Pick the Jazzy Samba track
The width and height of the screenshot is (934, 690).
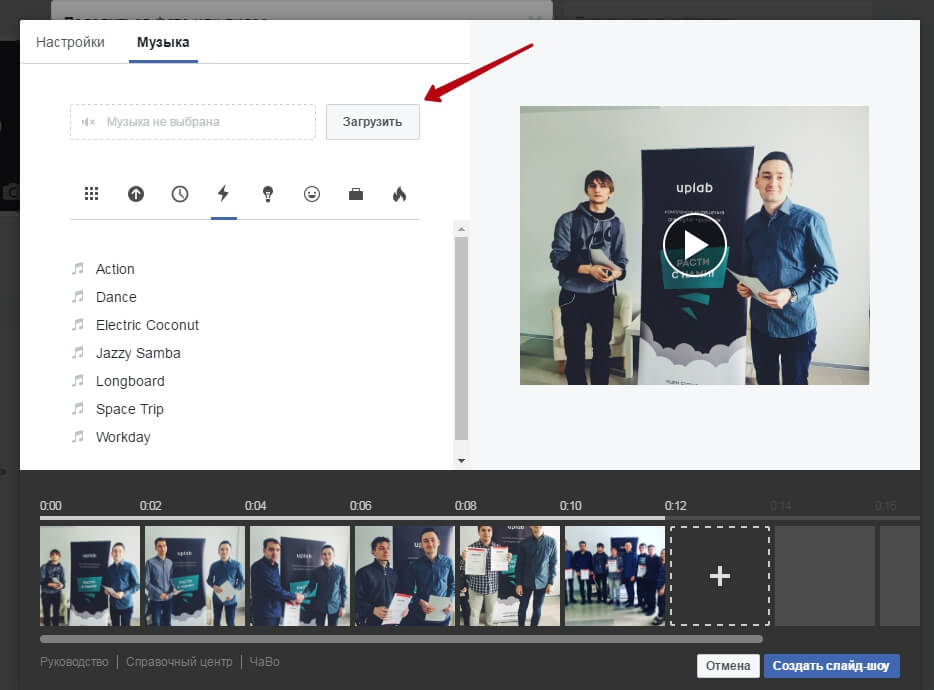pyautogui.click(x=138, y=353)
